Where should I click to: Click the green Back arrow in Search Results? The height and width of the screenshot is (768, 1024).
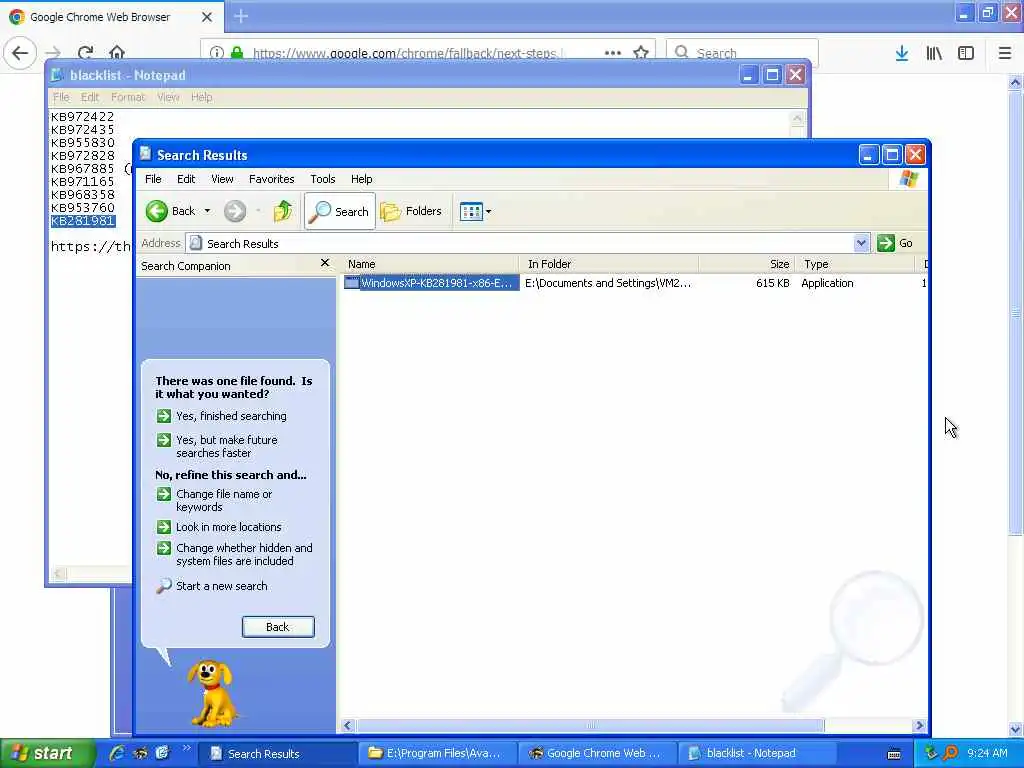point(157,211)
